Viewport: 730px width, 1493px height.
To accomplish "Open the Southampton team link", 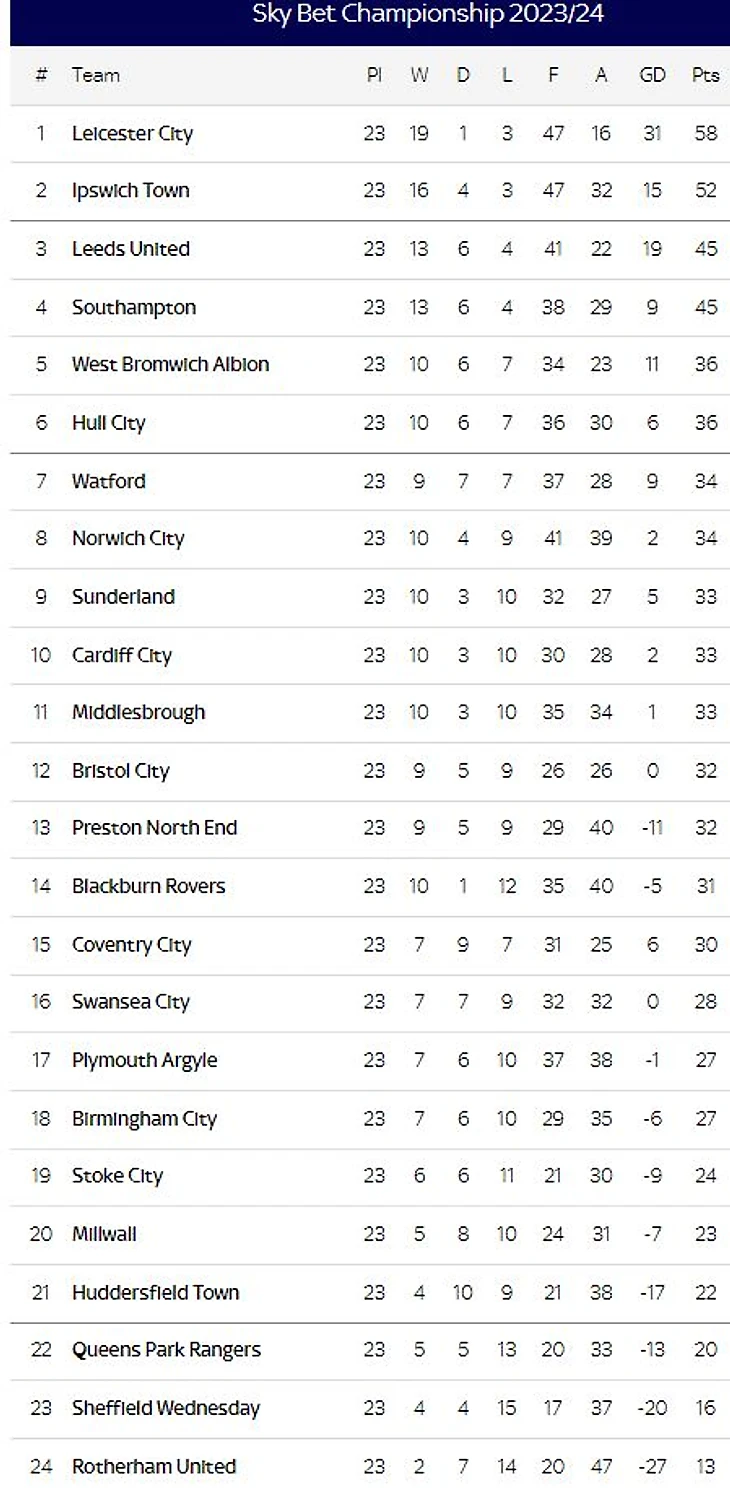I will click(133, 307).
